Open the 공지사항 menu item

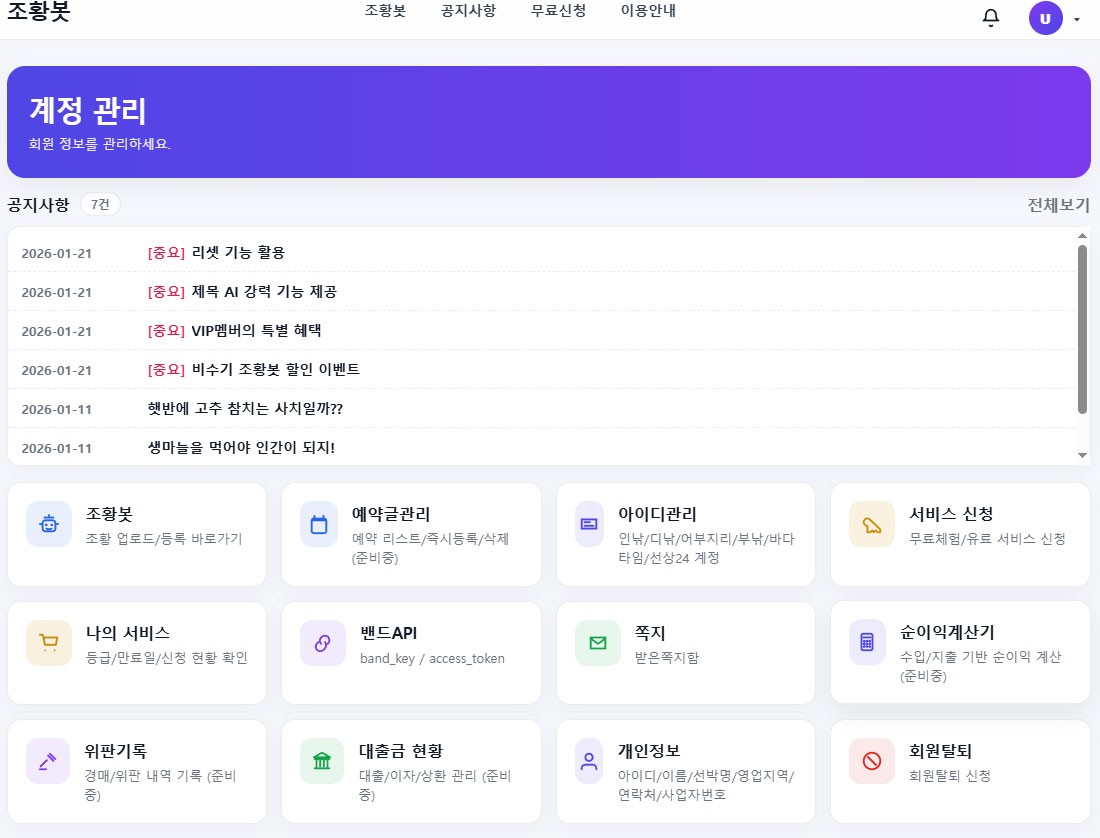(x=469, y=11)
